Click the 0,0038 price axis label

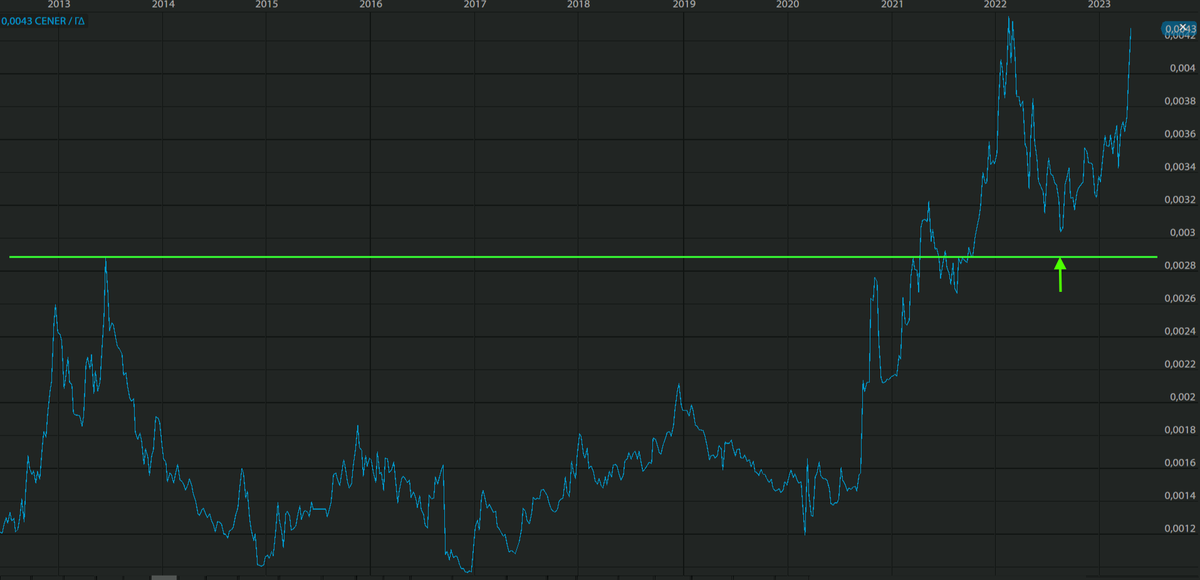coord(1182,101)
